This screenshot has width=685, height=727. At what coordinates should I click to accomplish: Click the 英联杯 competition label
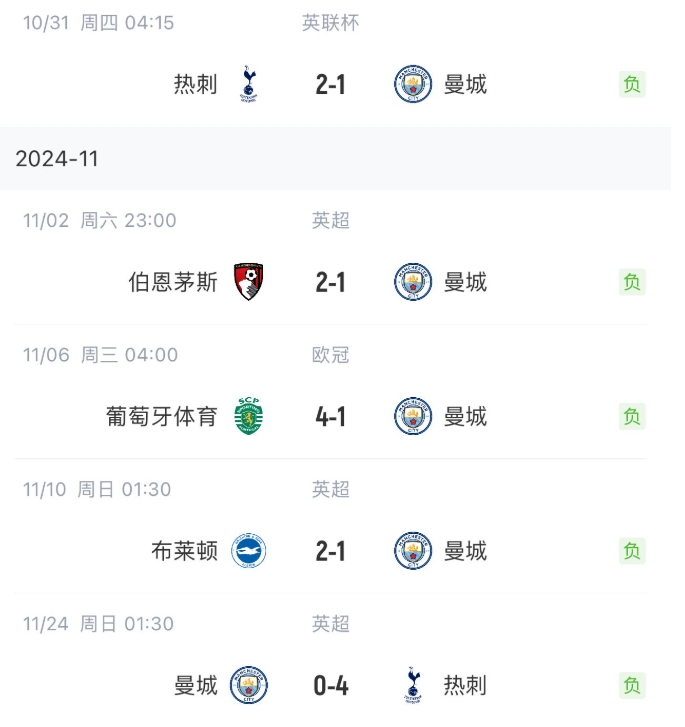coord(330,22)
